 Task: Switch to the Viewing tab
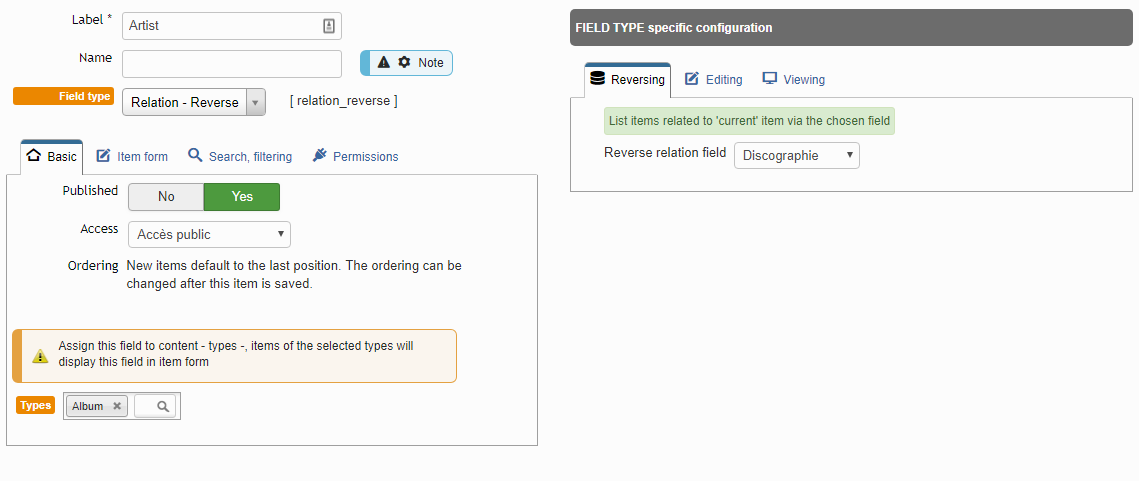click(794, 79)
